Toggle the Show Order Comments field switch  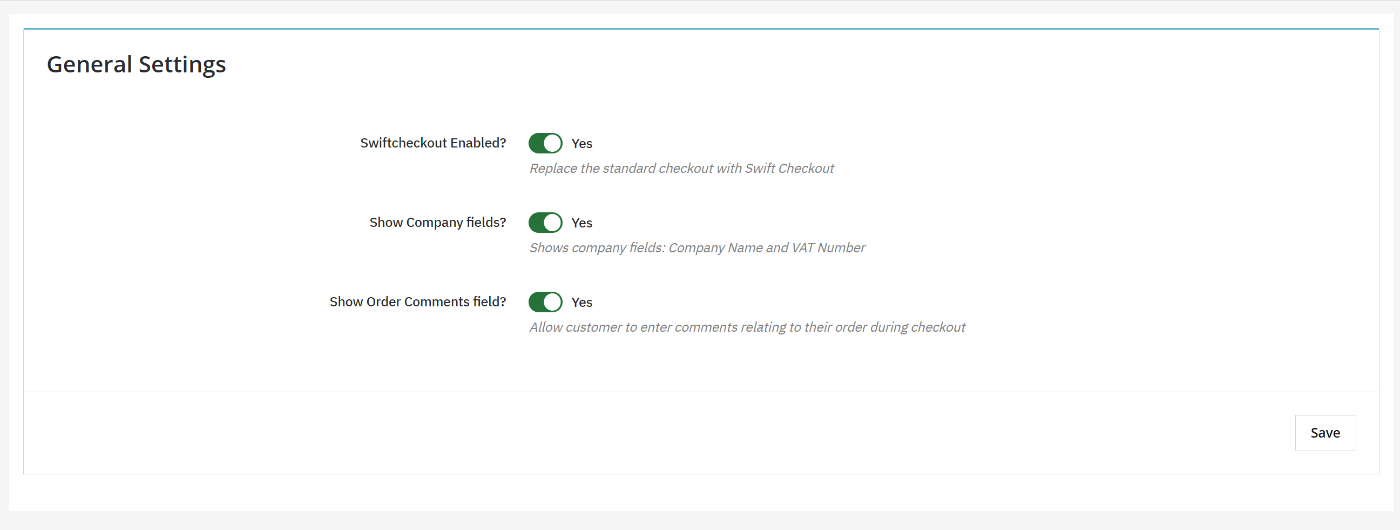(546, 302)
